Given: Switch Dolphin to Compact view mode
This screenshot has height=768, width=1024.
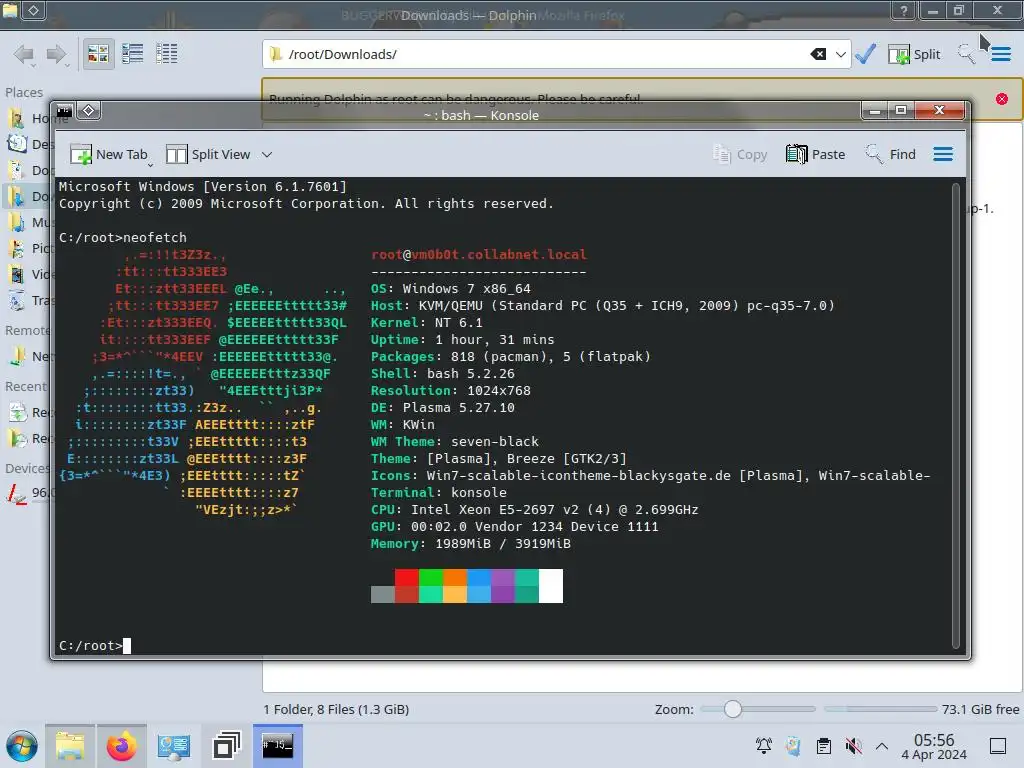Looking at the screenshot, I should [x=133, y=54].
